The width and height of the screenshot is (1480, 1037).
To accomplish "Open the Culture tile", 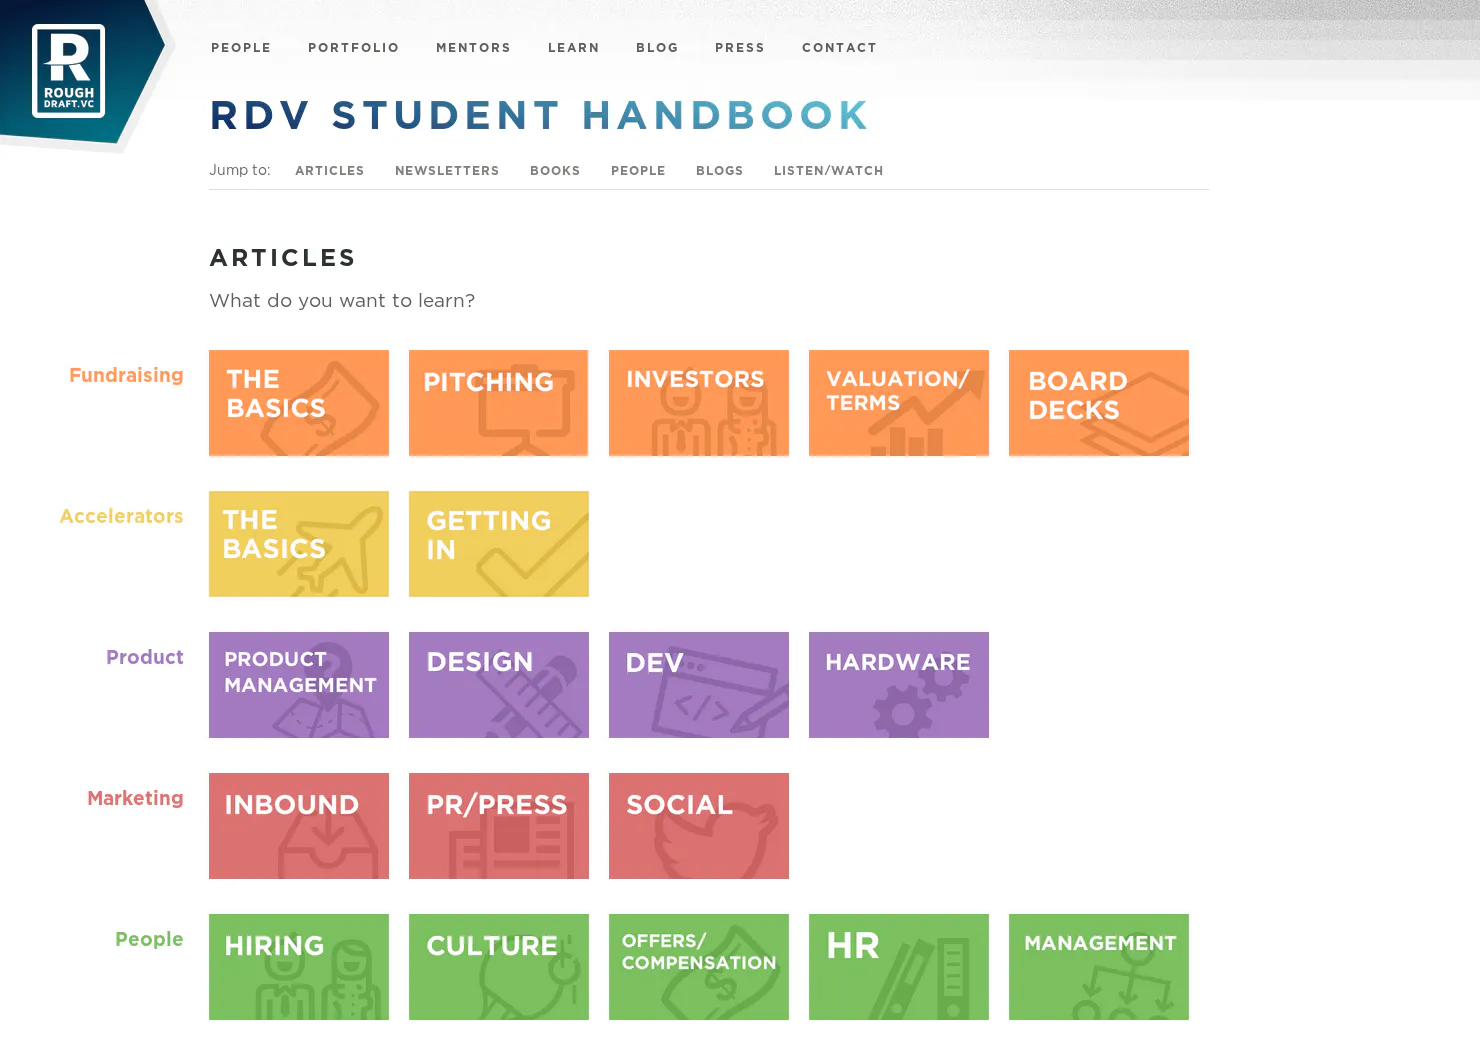I will [499, 967].
